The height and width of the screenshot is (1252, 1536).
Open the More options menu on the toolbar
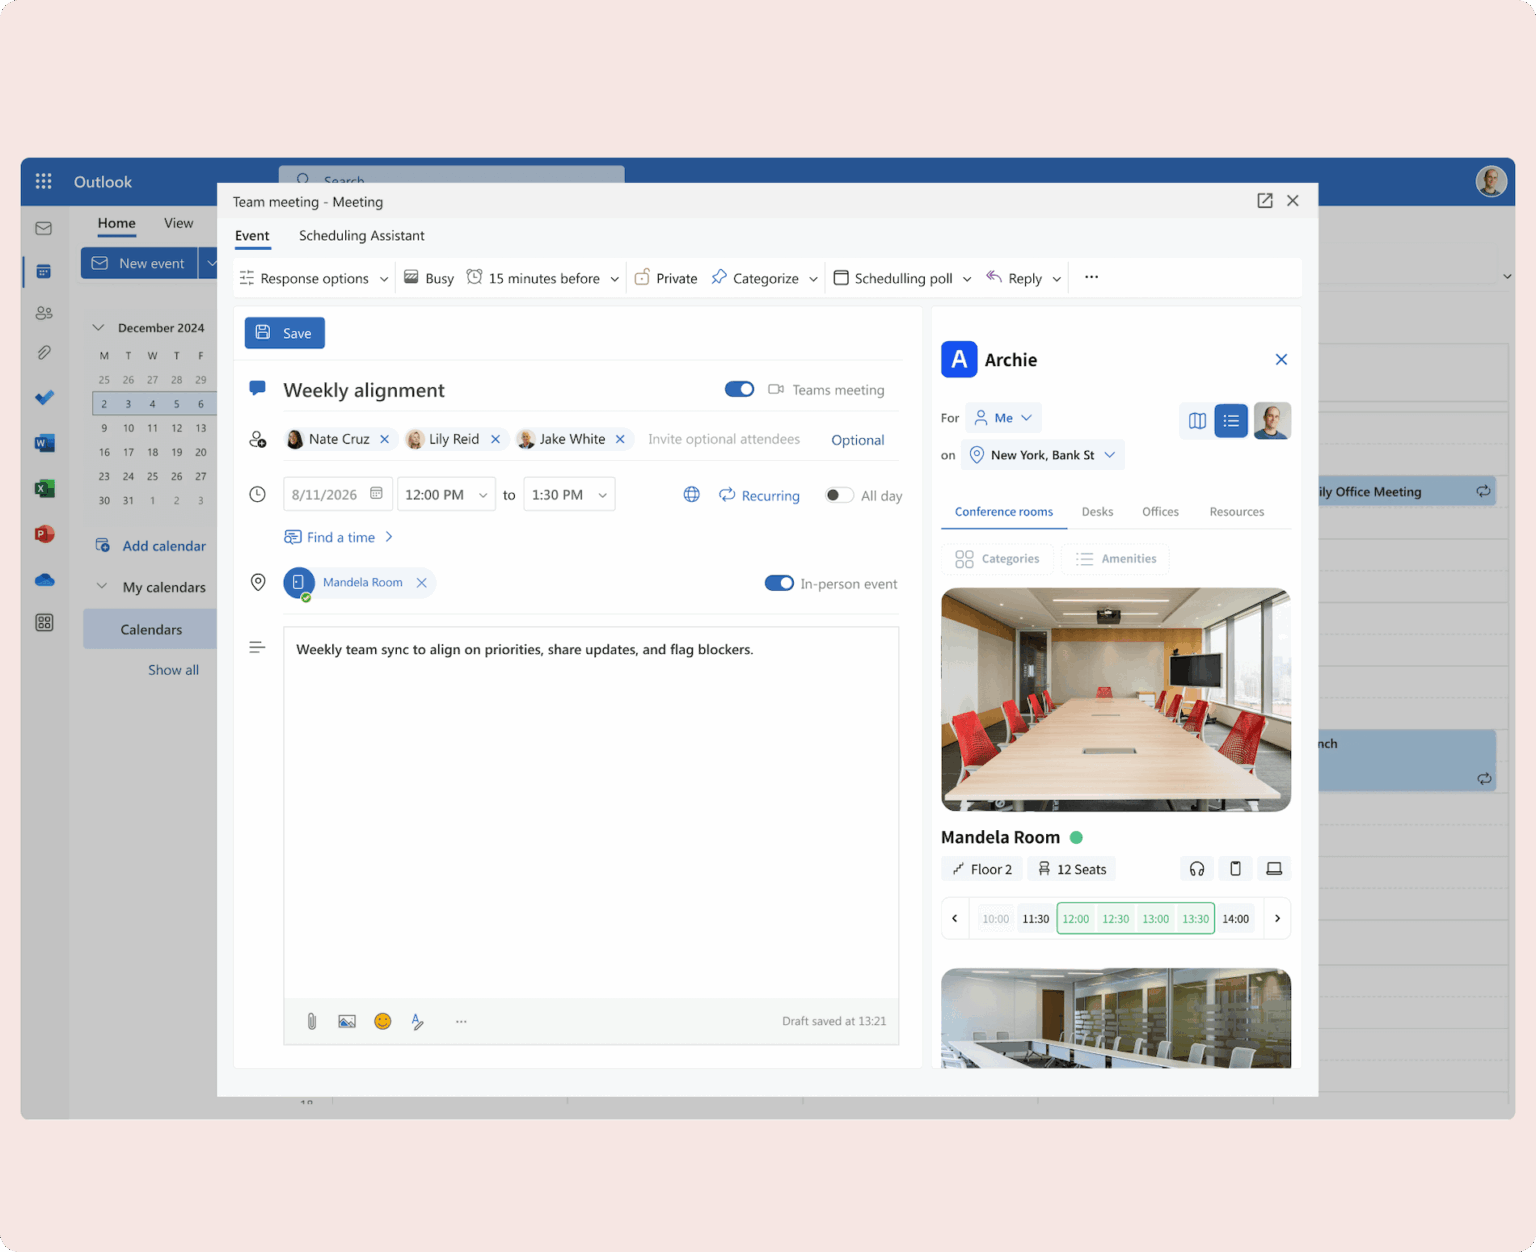tap(1091, 277)
